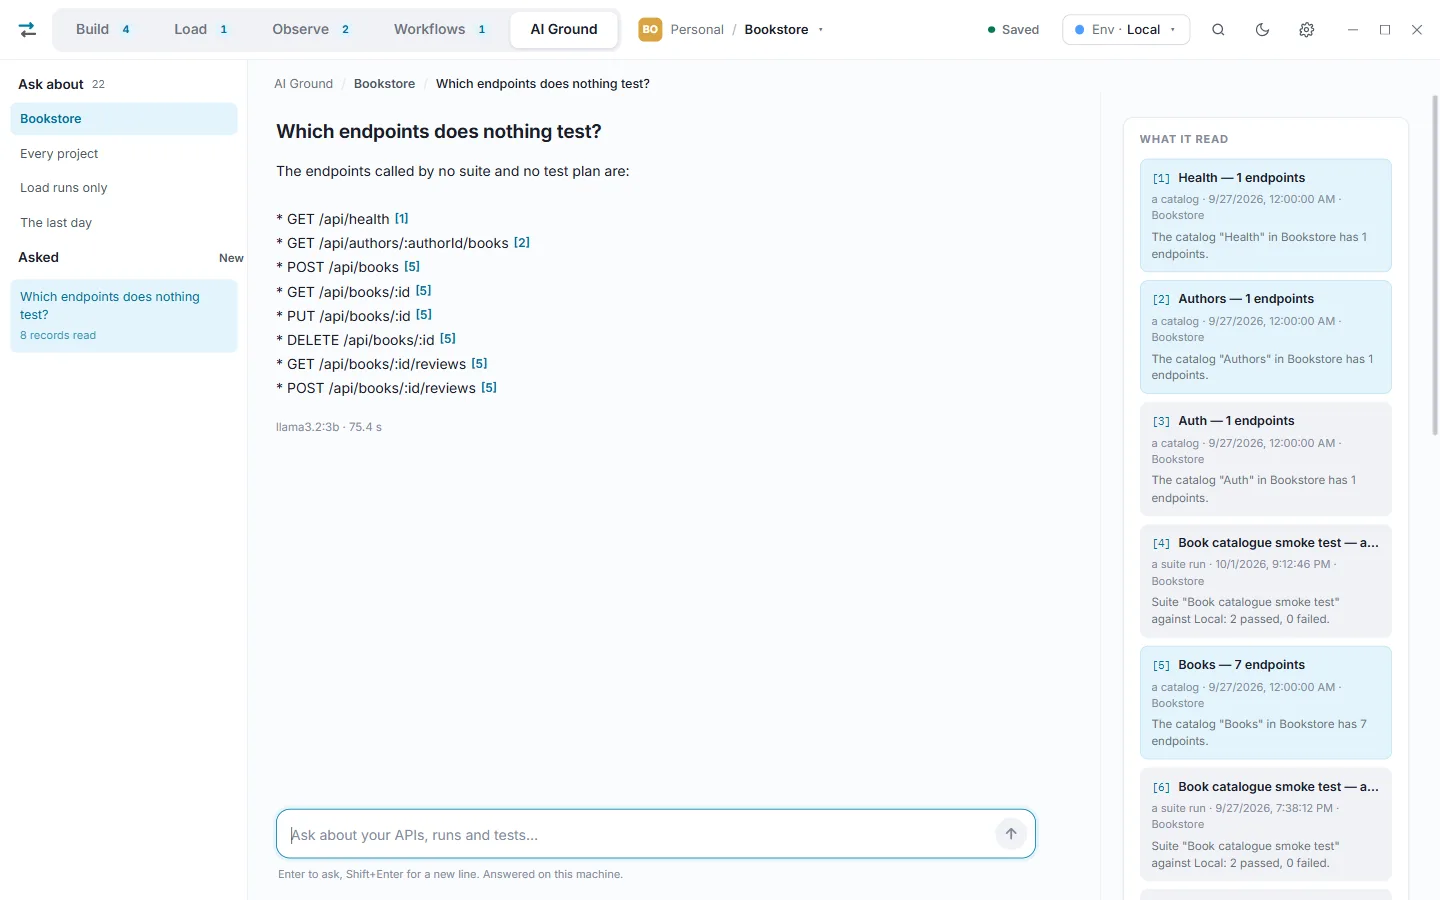The width and height of the screenshot is (1440, 900).
Task: Open the search magnifier icon
Action: pyautogui.click(x=1218, y=30)
